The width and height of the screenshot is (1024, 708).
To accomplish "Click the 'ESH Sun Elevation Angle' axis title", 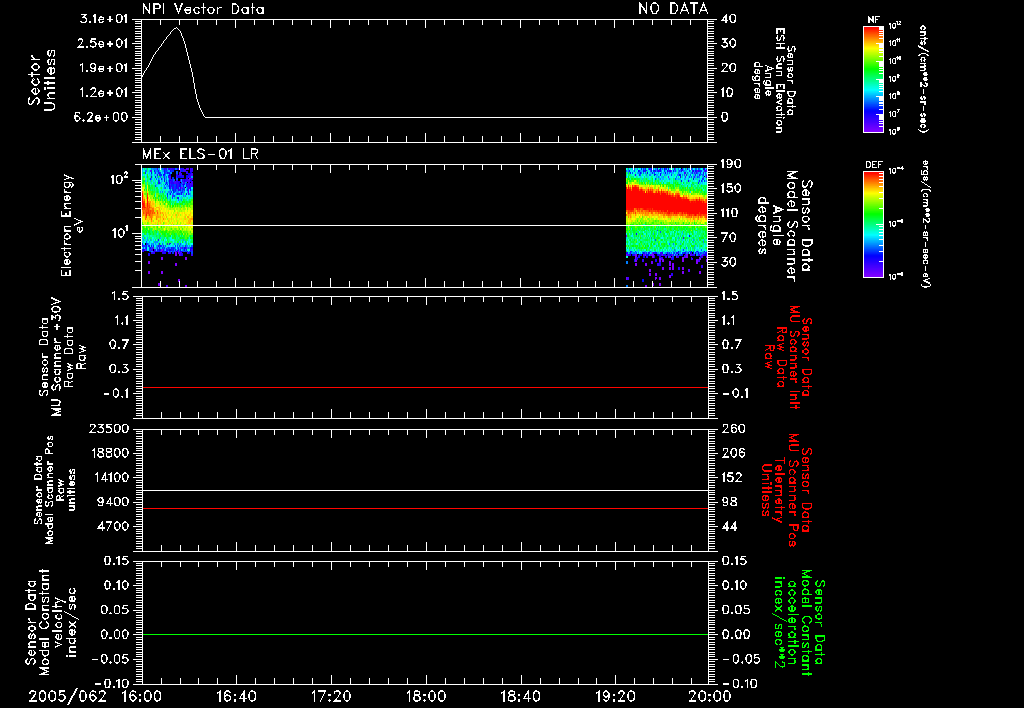I will tap(774, 80).
